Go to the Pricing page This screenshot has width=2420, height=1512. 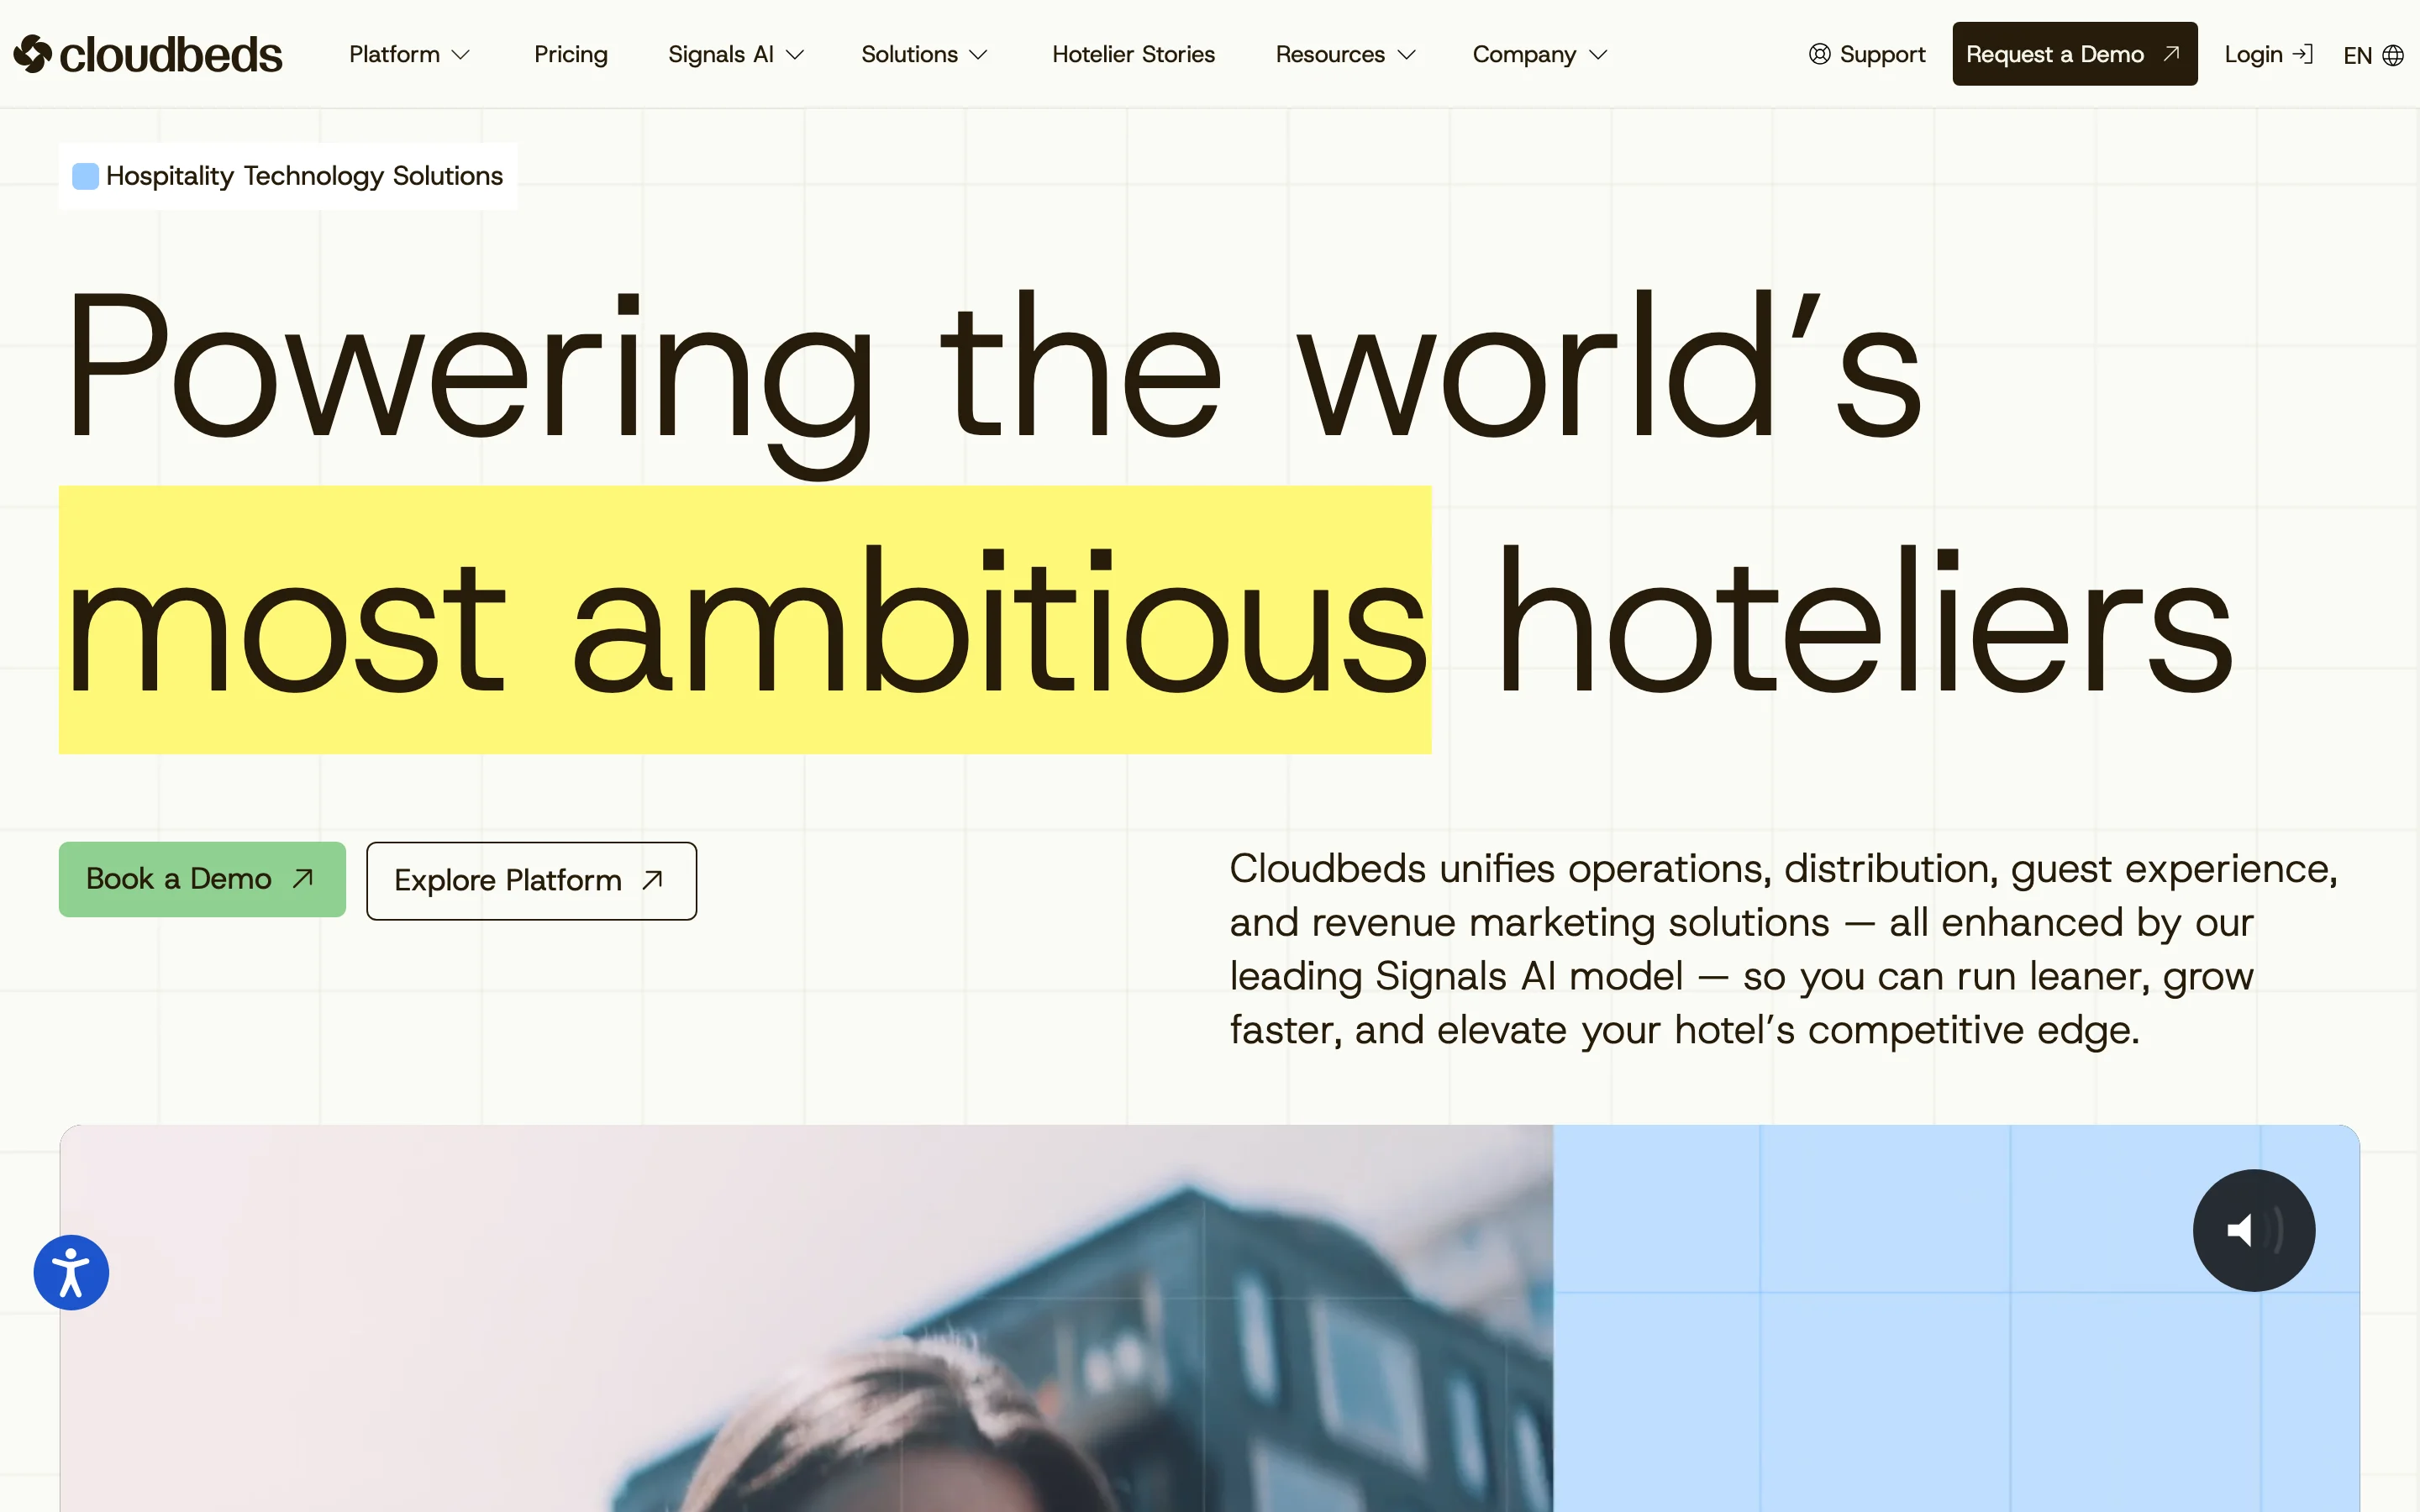click(x=570, y=54)
